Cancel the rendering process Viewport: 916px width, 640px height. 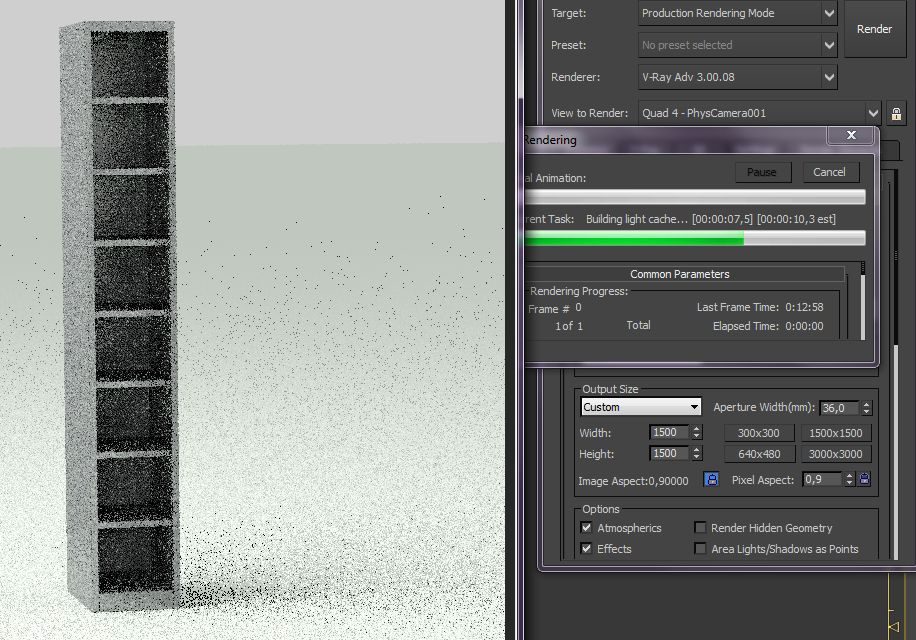click(x=829, y=172)
